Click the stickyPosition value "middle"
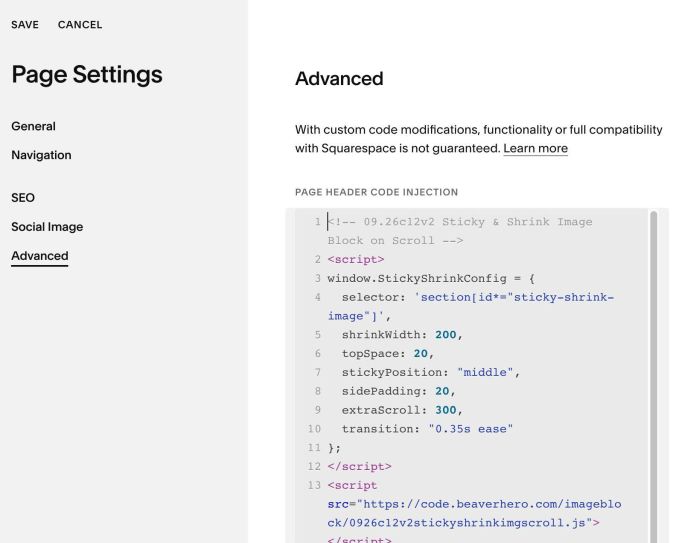The image size is (700, 543). pyautogui.click(x=485, y=372)
